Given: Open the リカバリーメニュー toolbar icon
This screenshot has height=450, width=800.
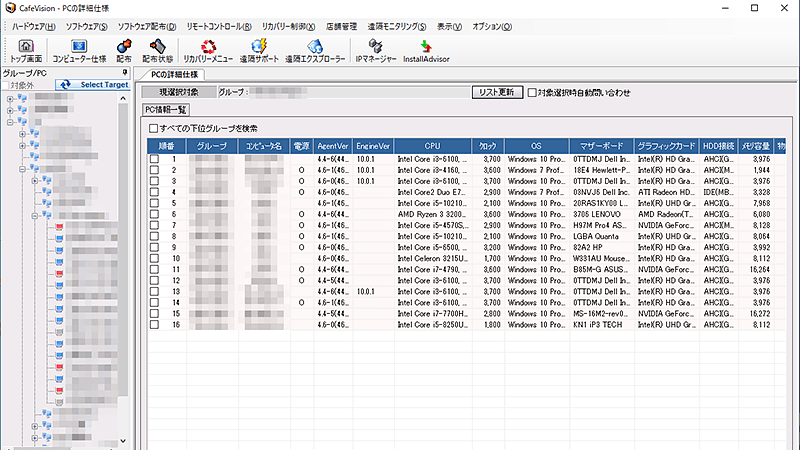Looking at the screenshot, I should click(208, 51).
